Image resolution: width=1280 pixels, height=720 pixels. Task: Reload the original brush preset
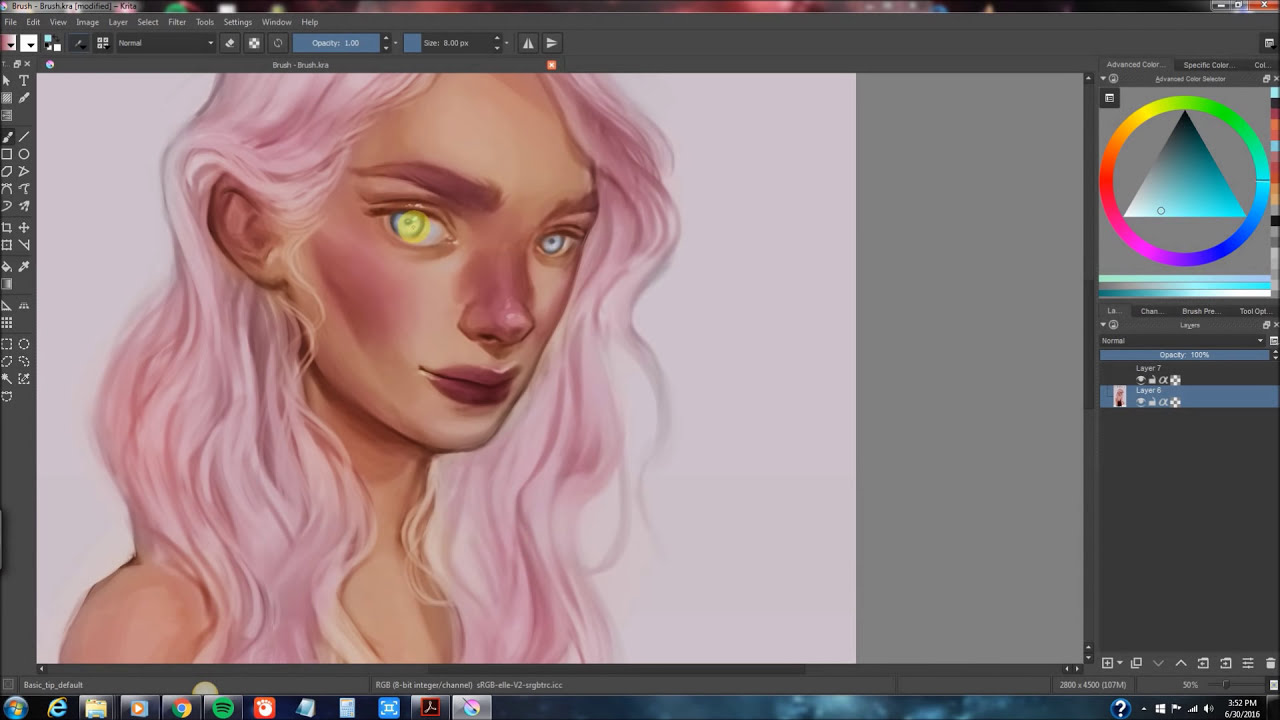click(x=278, y=43)
